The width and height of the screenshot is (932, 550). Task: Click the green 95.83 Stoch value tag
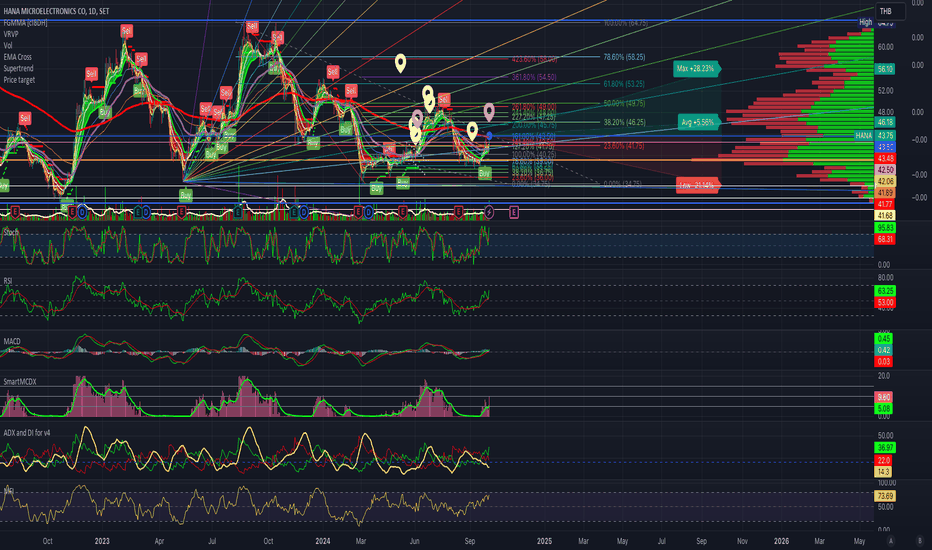885,228
